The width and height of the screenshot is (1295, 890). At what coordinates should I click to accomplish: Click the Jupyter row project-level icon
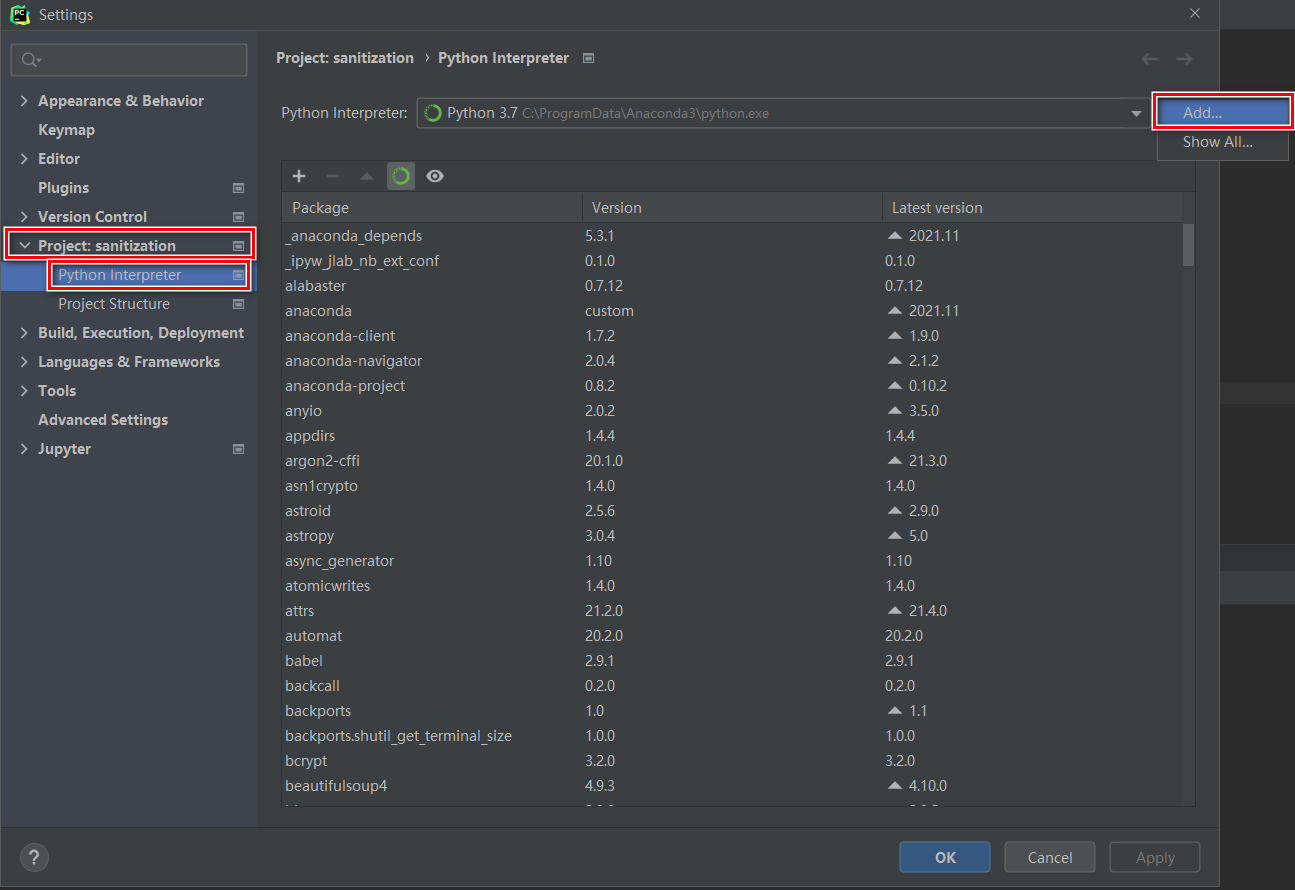(x=239, y=449)
